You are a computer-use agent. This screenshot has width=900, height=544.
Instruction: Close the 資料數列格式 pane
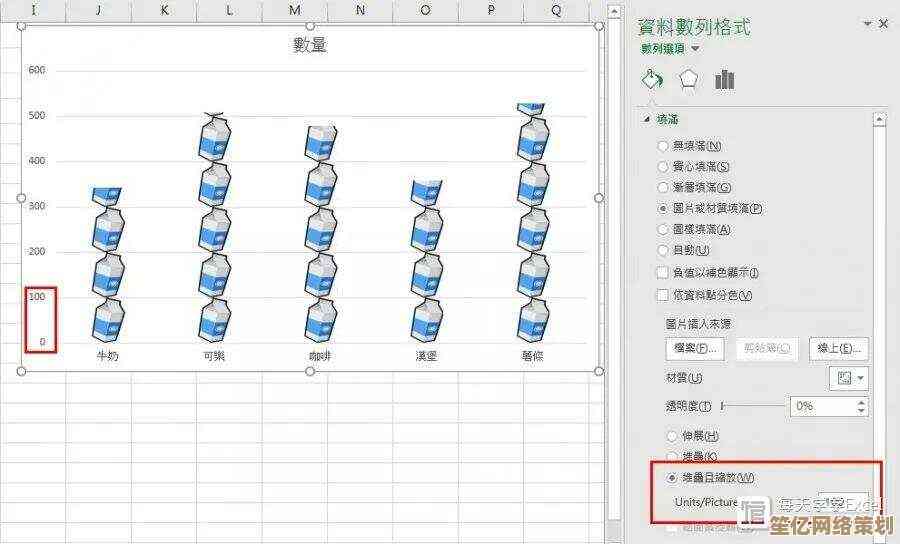pos(884,24)
